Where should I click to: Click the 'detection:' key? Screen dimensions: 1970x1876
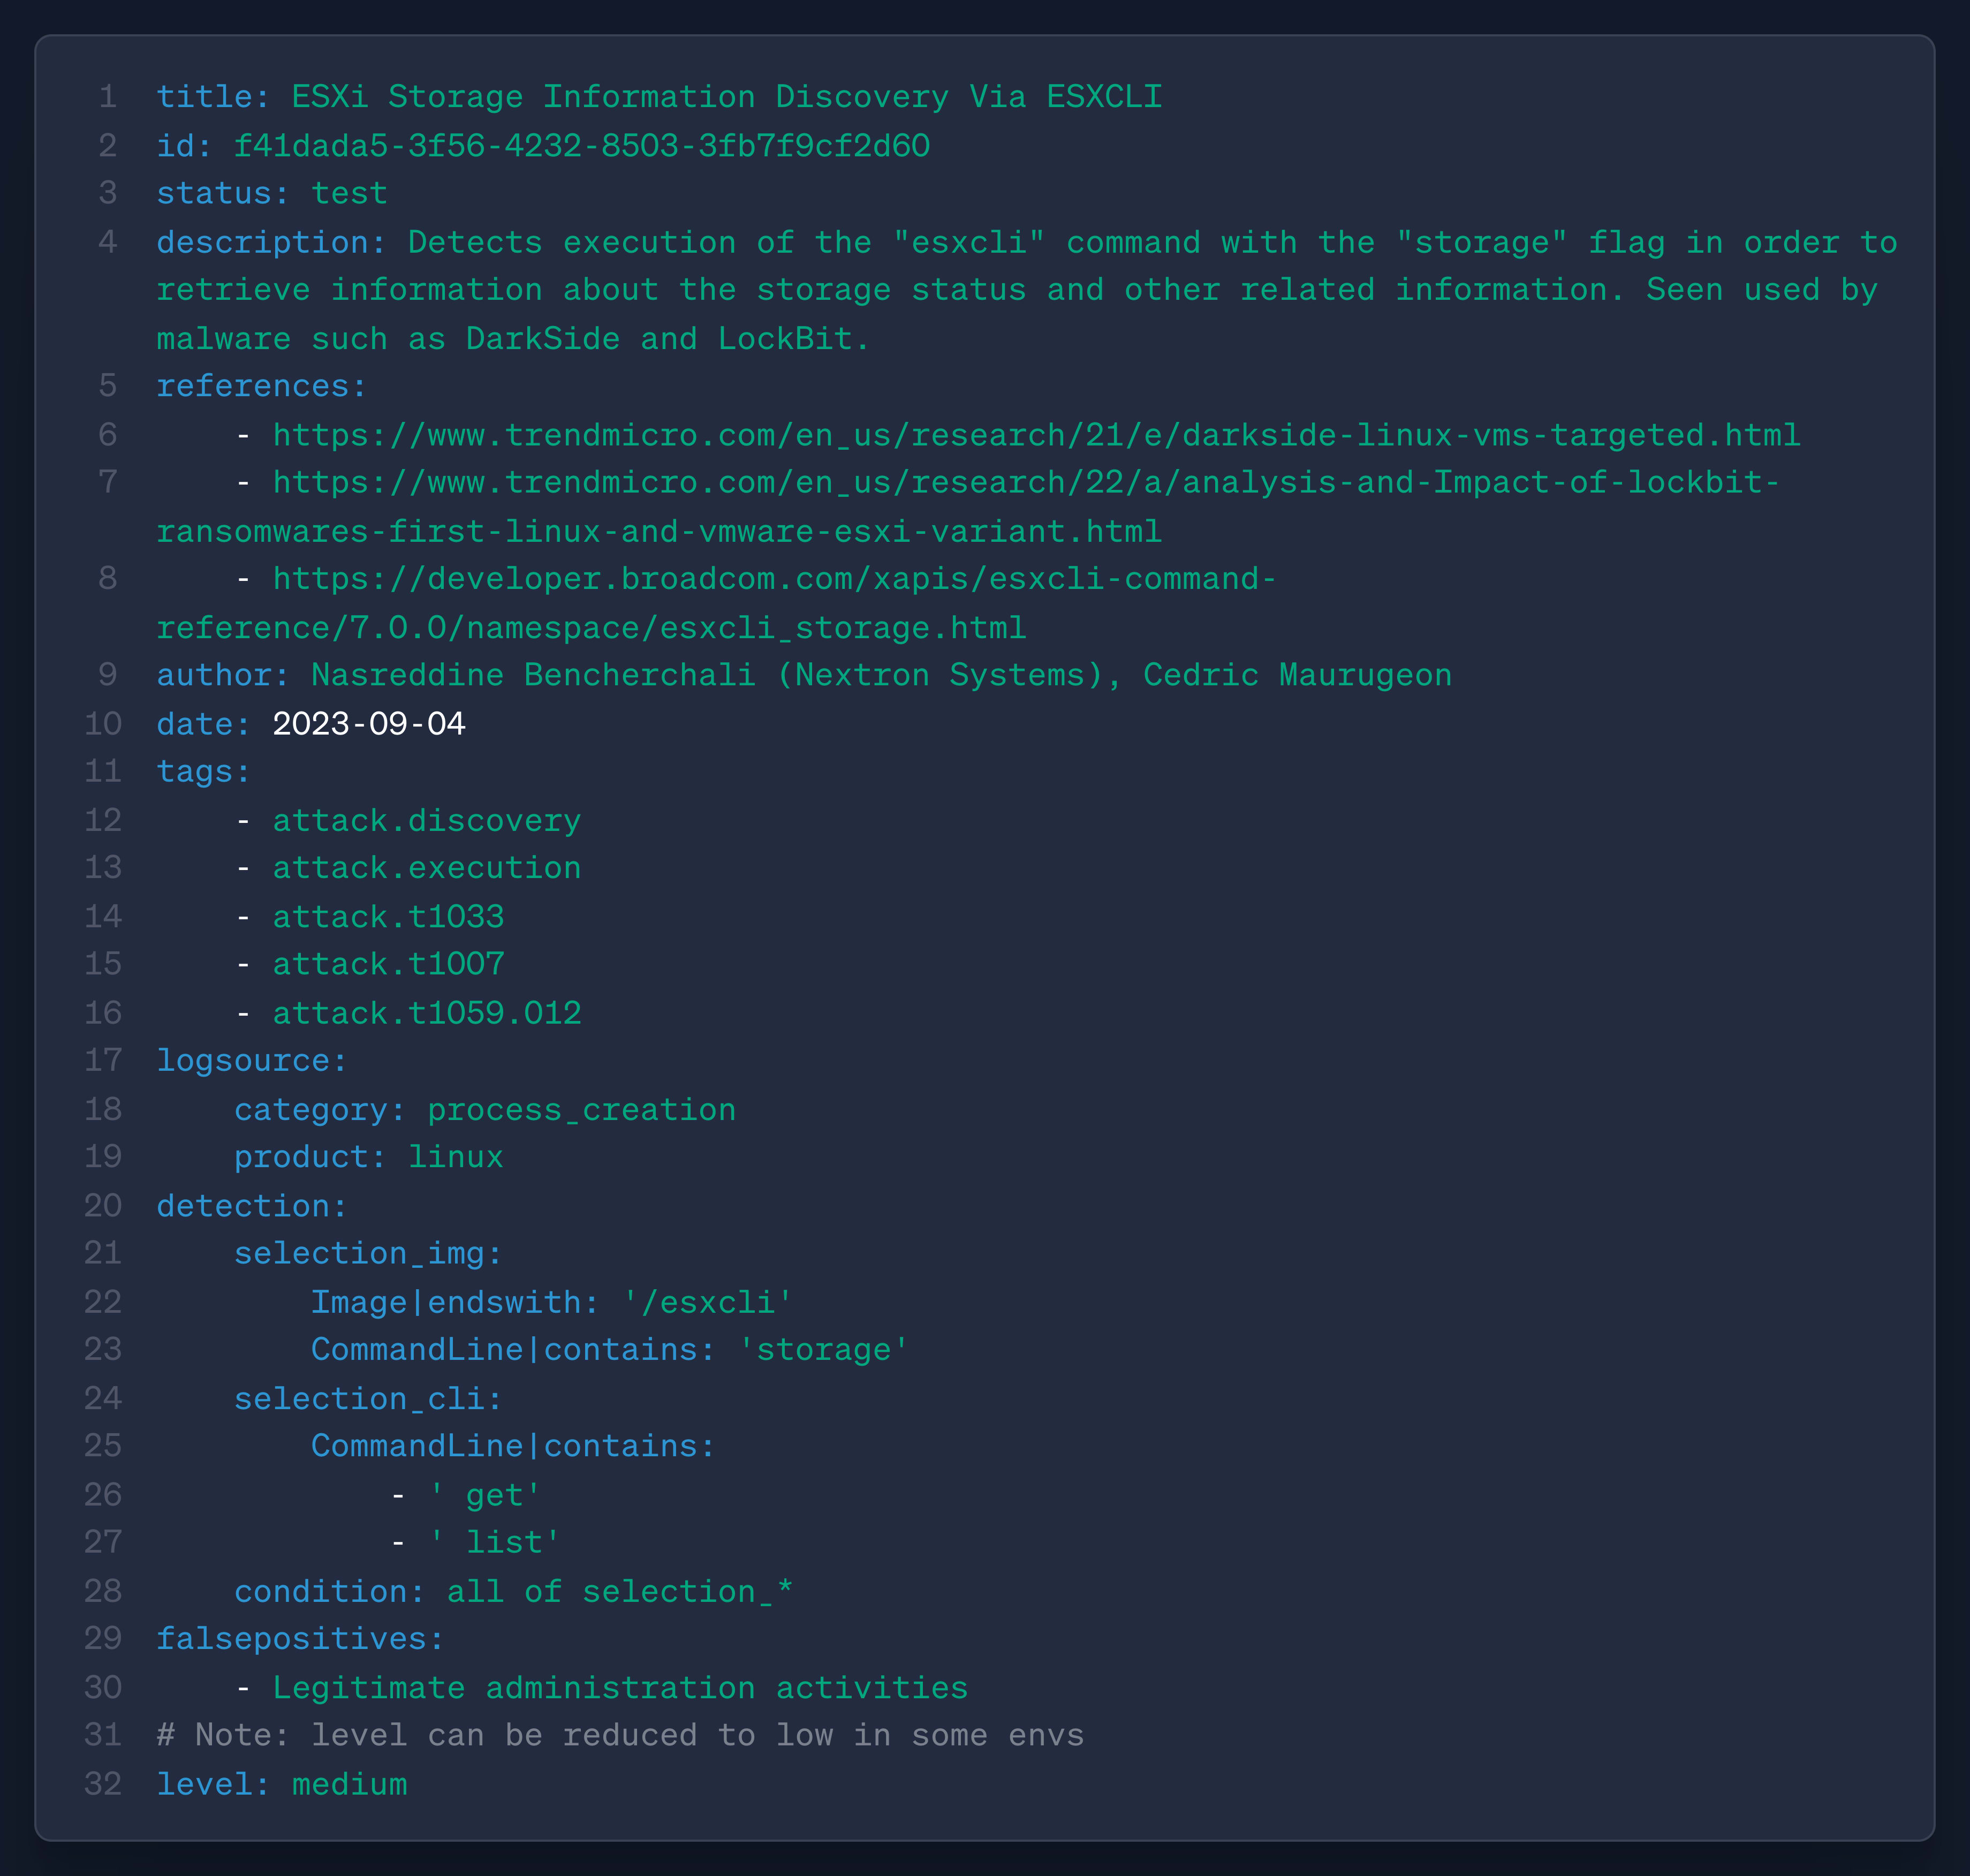[251, 1206]
